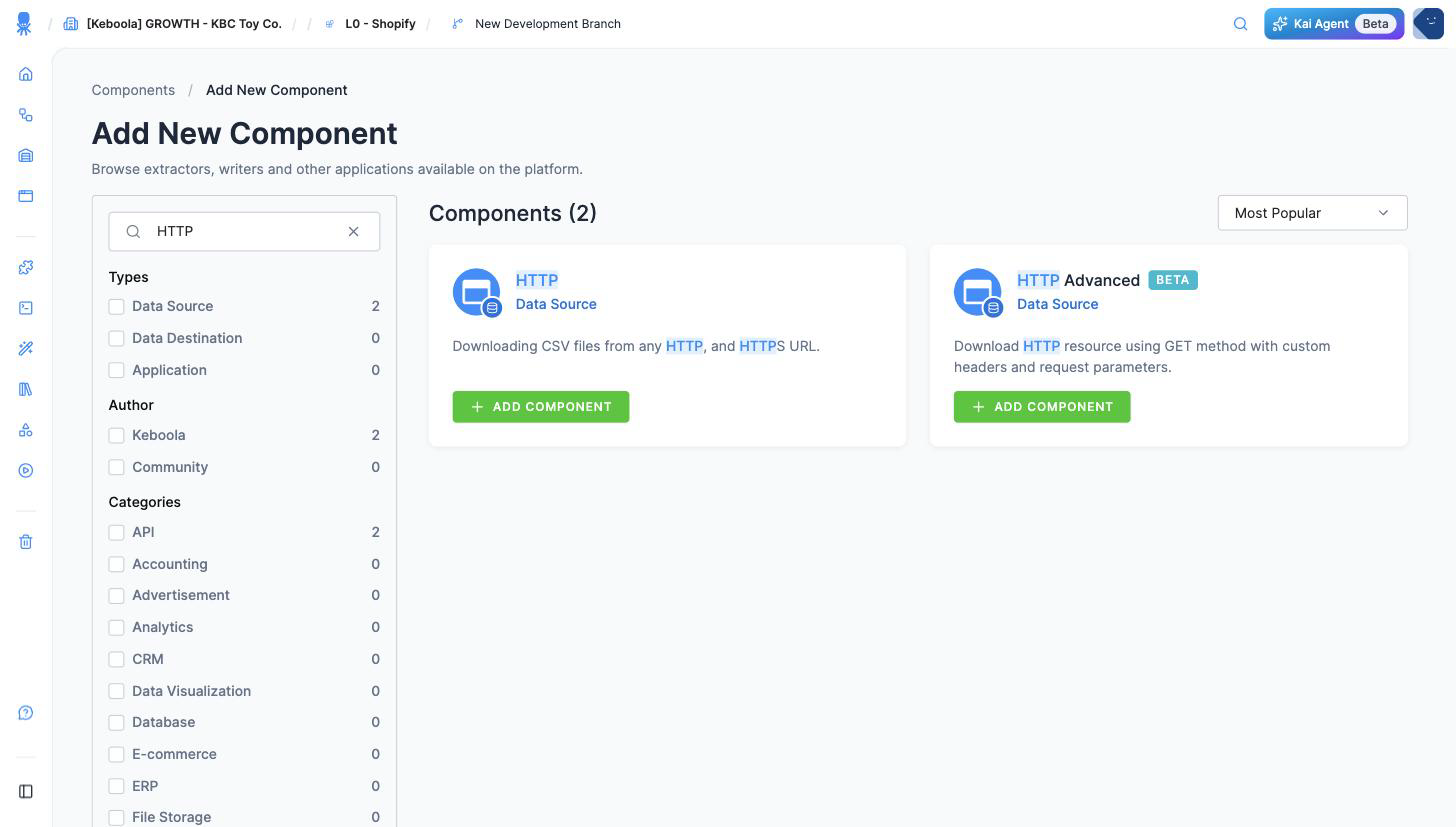The height and width of the screenshot is (827, 1456).
Task: Add the HTTP component
Action: (541, 407)
